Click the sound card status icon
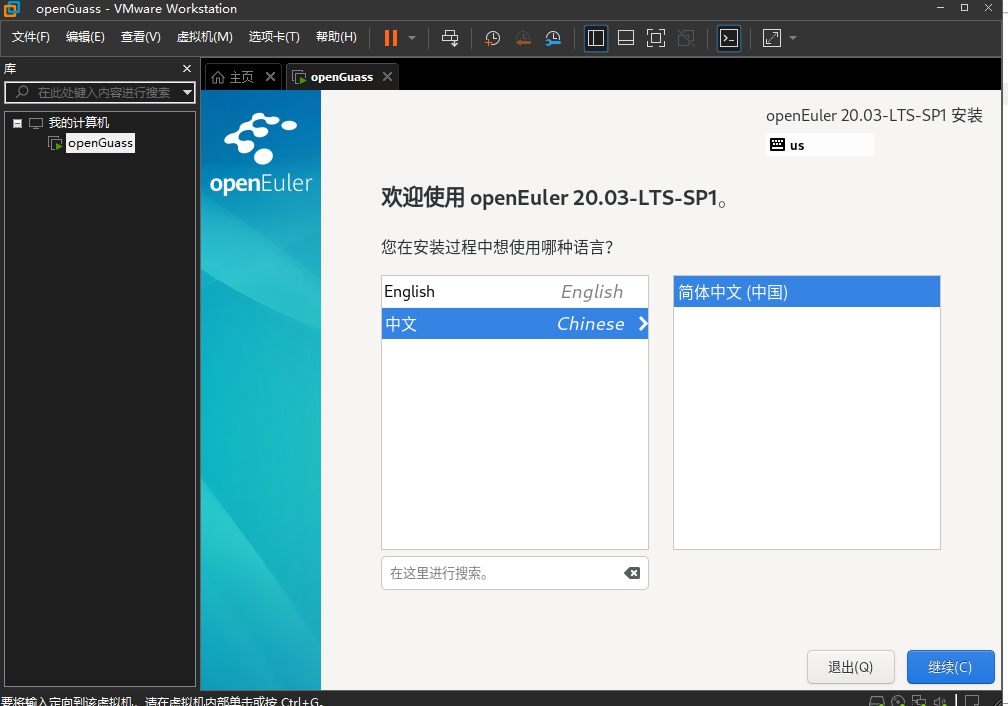Image resolution: width=1008 pixels, height=706 pixels. (940, 701)
